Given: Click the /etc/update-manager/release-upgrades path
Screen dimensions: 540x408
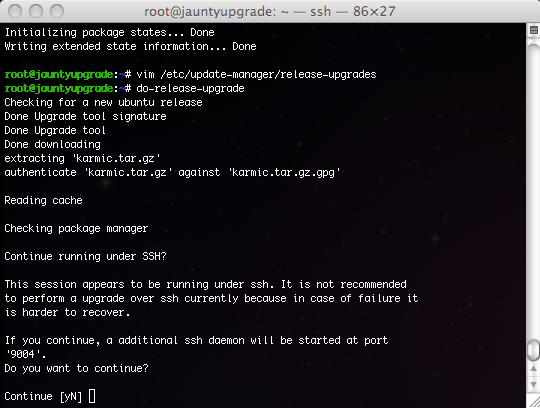Looking at the screenshot, I should (x=268, y=74).
